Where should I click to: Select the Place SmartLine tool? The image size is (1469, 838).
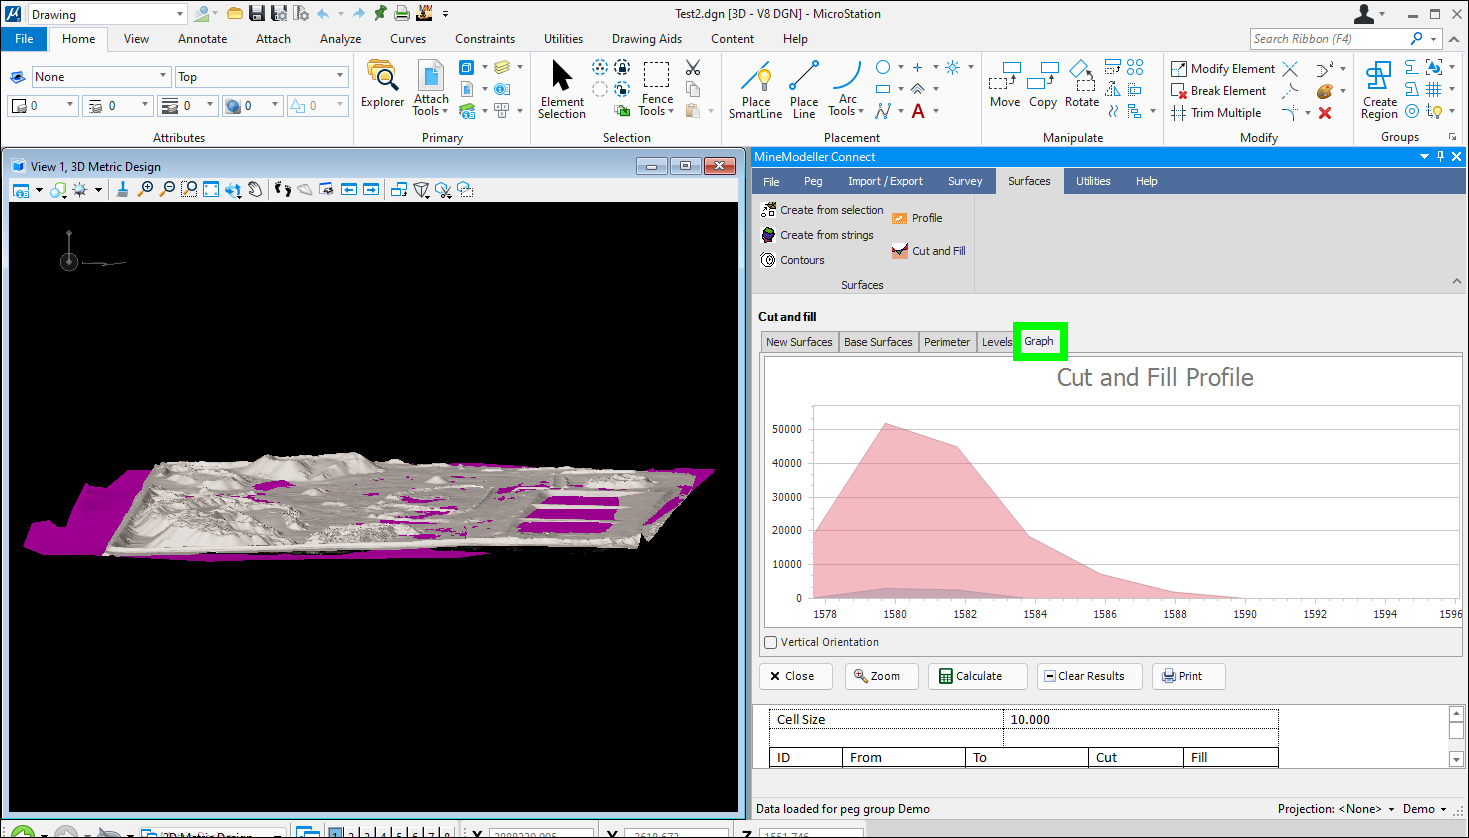click(x=755, y=90)
